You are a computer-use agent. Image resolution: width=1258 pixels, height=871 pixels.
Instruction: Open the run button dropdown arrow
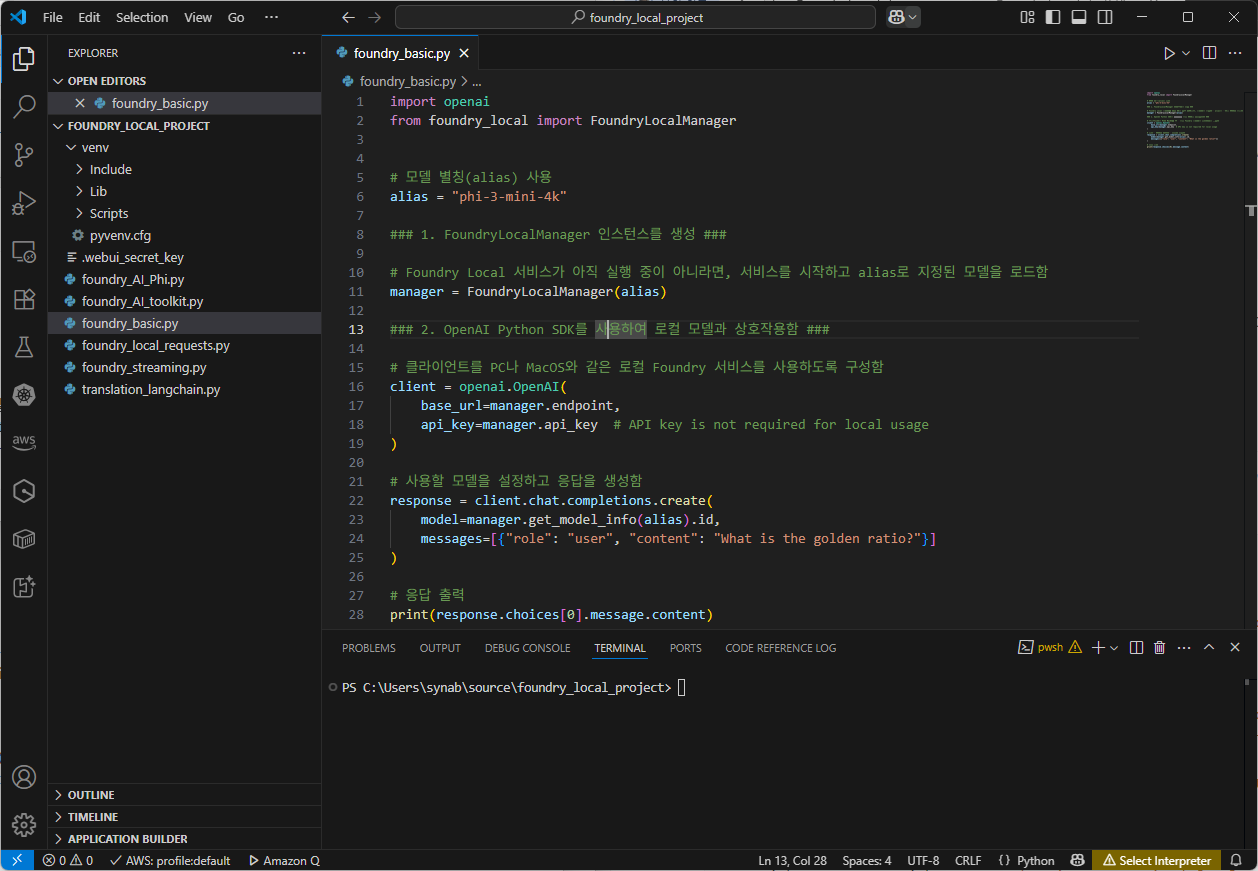(1186, 53)
